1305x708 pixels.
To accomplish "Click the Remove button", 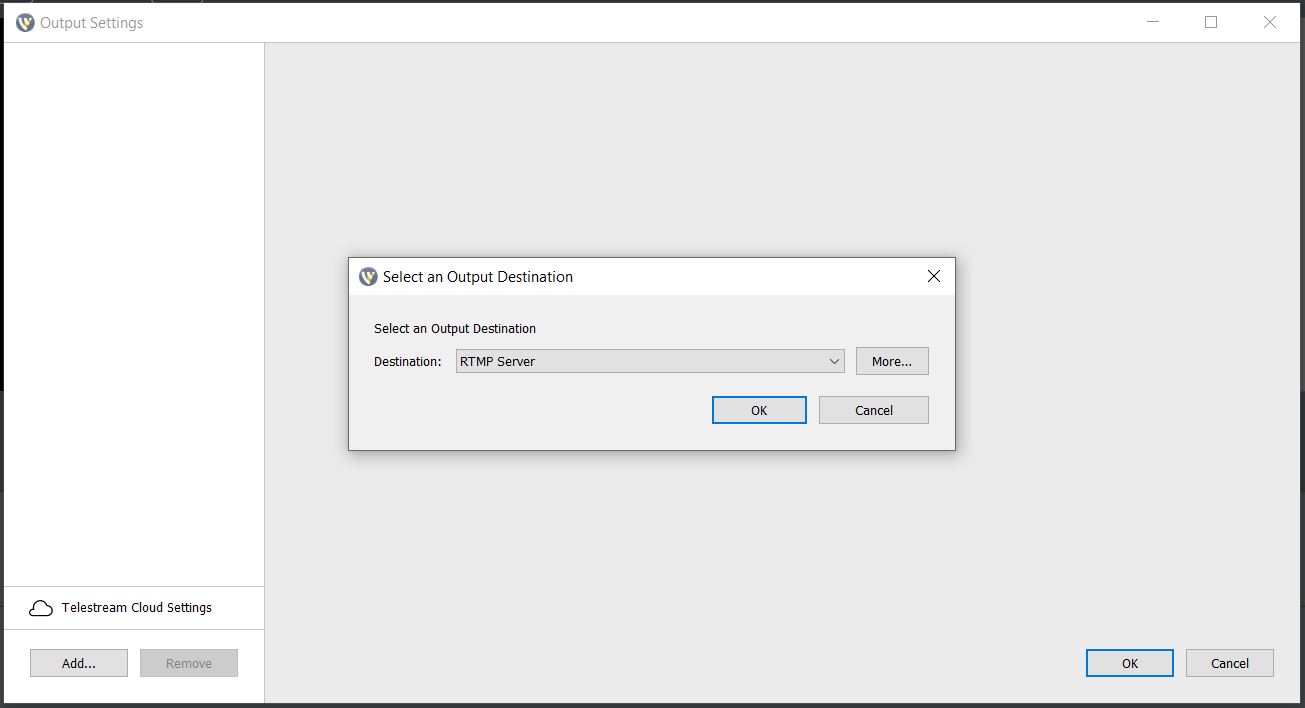I will 188,662.
